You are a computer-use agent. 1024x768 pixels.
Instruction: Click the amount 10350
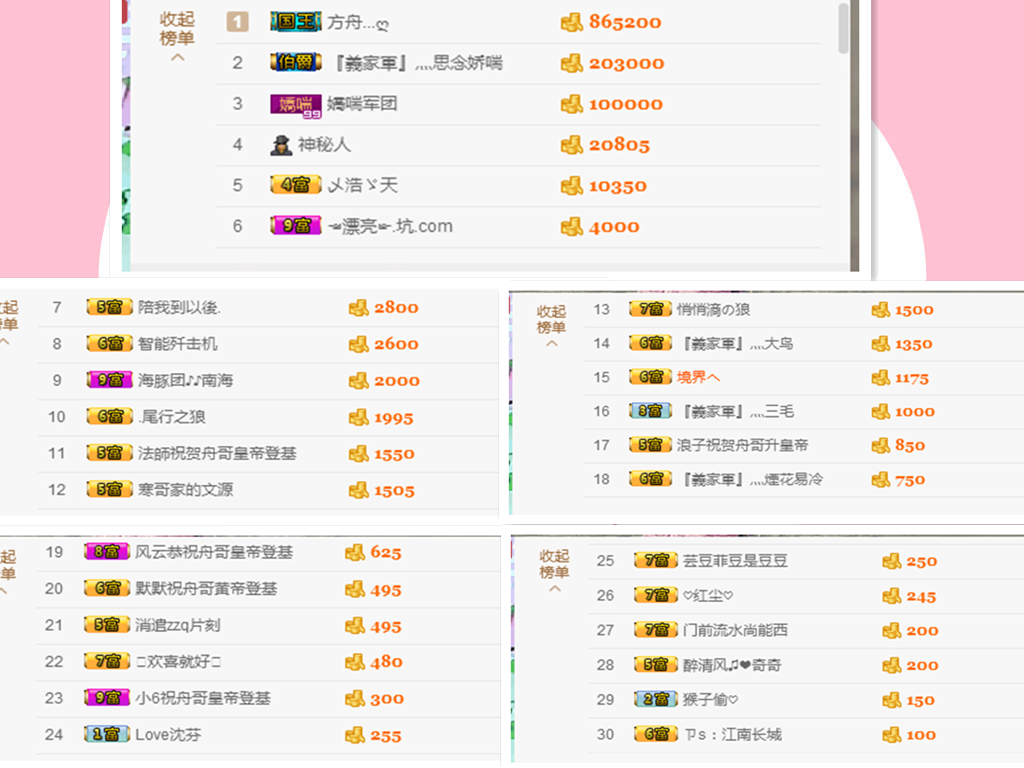[618, 186]
